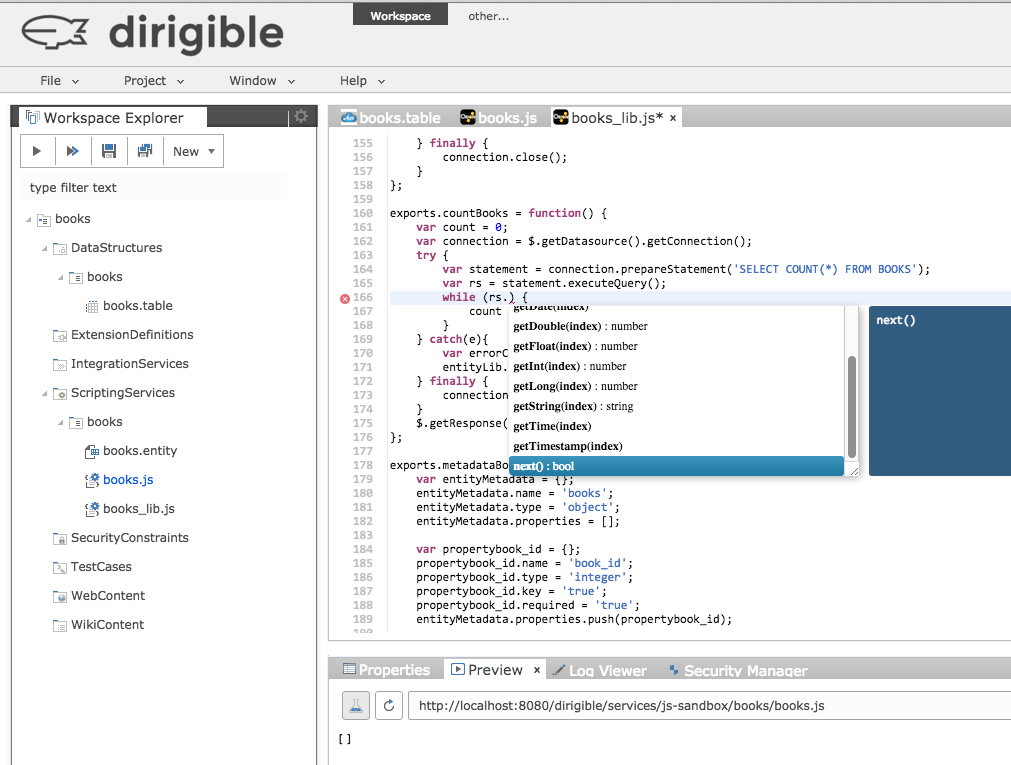Open the Security Manager tab
Image resolution: width=1011 pixels, height=765 pixels.
click(738, 671)
